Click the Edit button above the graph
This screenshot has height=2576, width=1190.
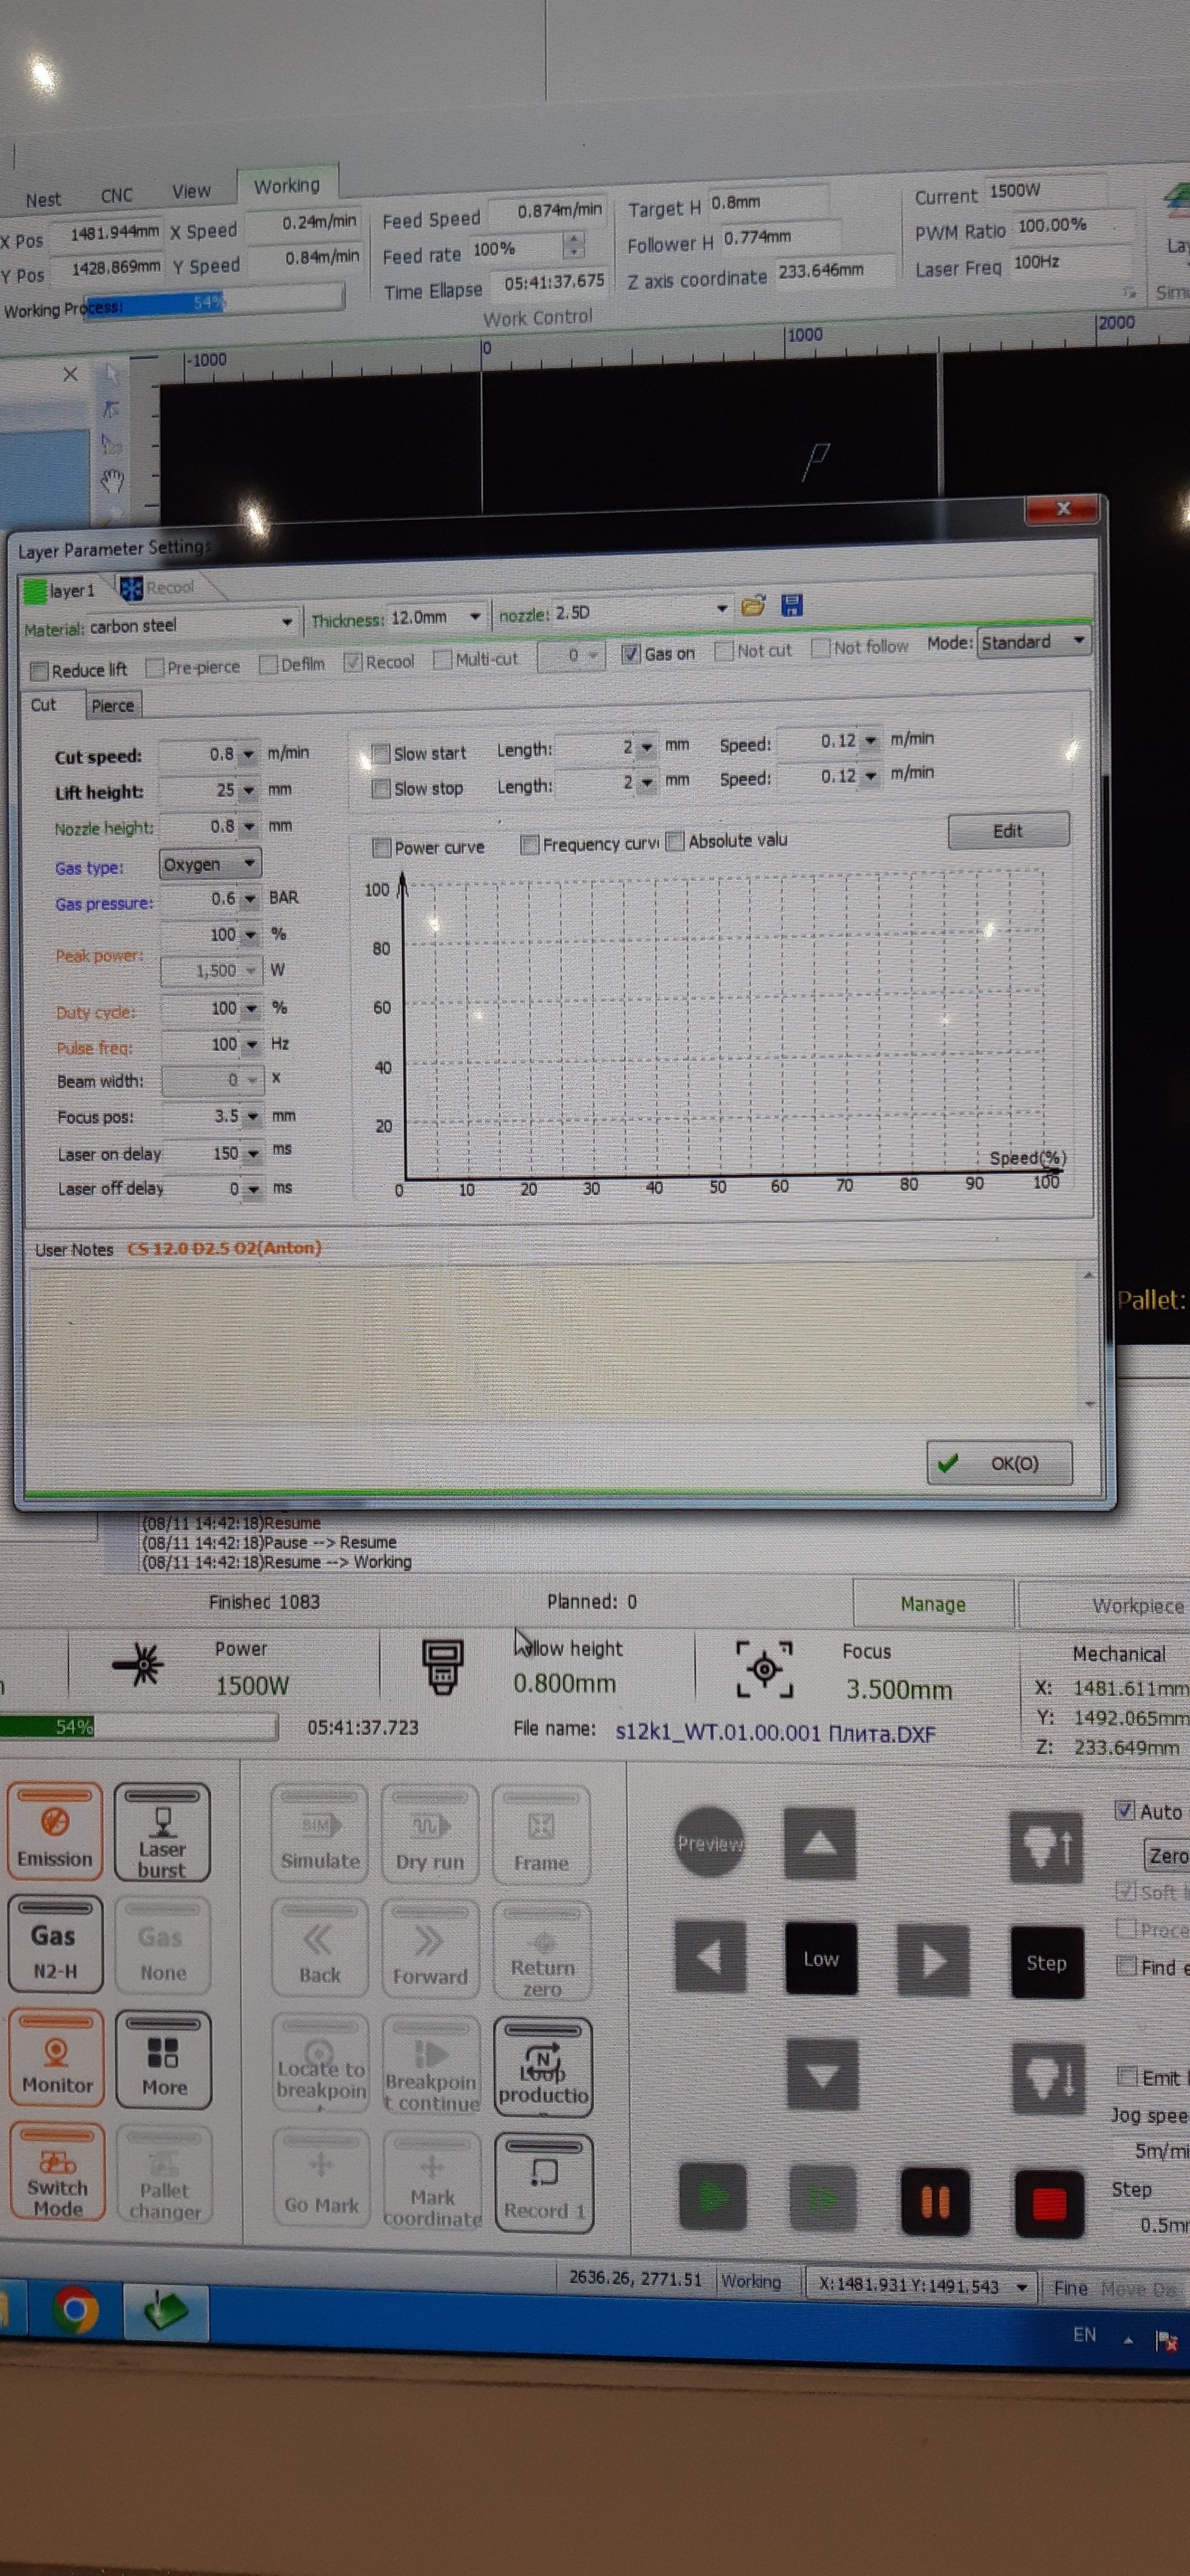1007,830
